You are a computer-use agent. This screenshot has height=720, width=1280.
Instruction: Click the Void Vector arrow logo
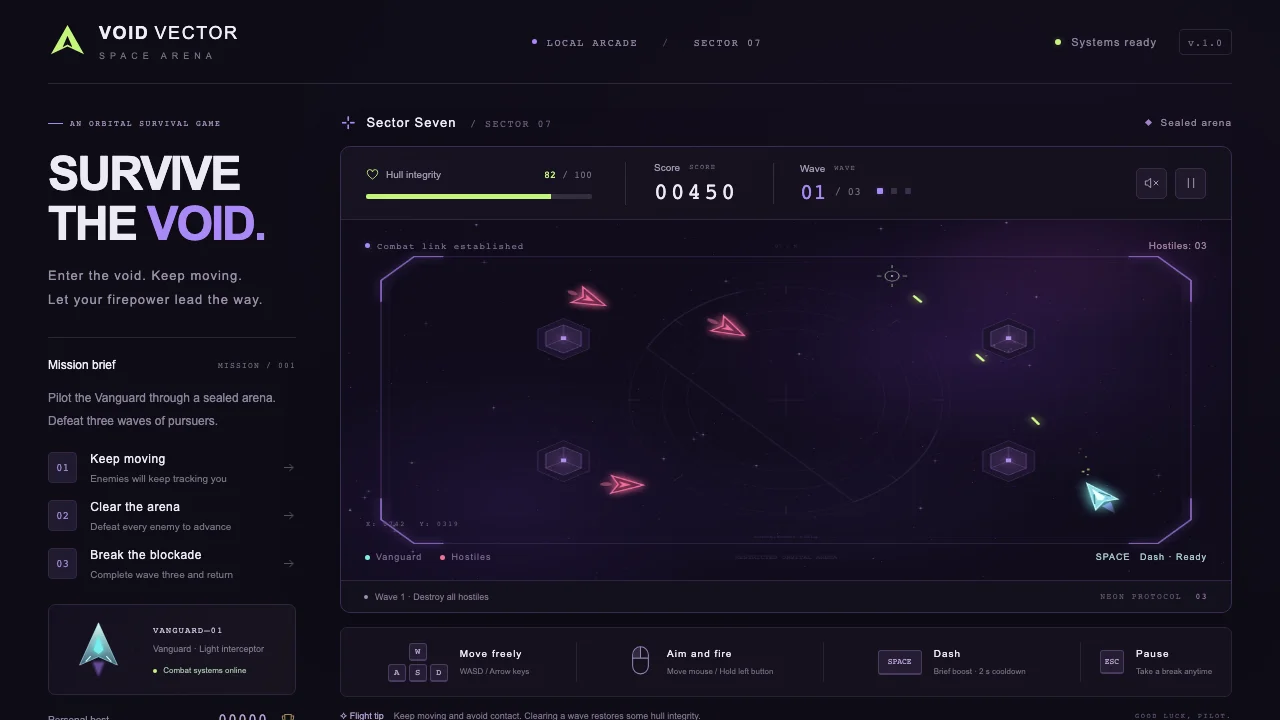[x=67, y=41]
